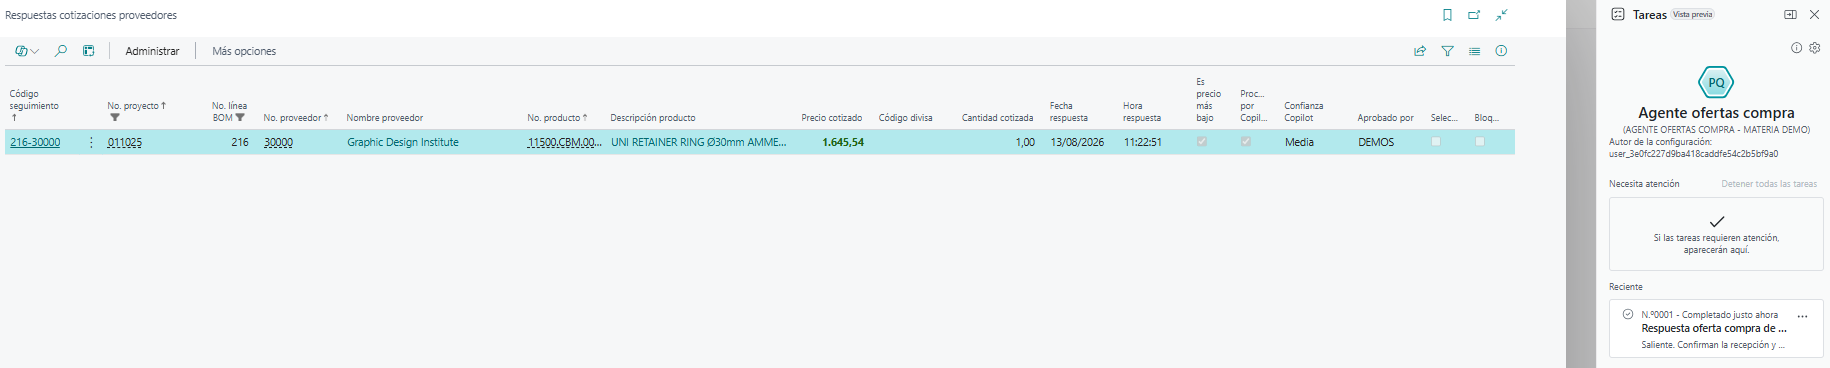Open agent settings gear icon
Screen dimensions: 1830x368
pos(1815,47)
